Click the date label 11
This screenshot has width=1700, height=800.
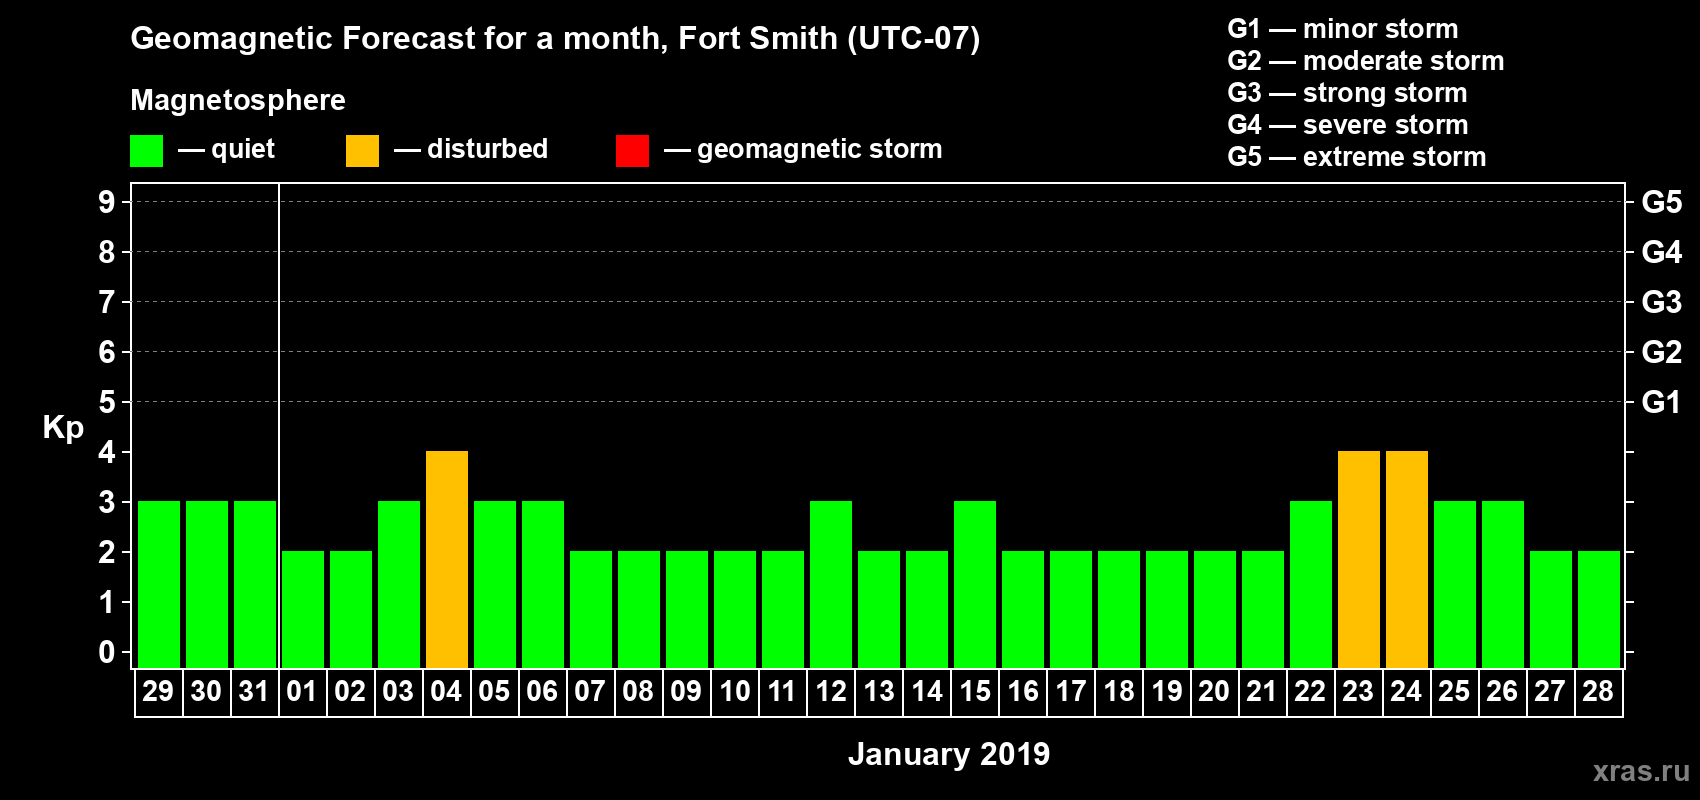pyautogui.click(x=782, y=691)
